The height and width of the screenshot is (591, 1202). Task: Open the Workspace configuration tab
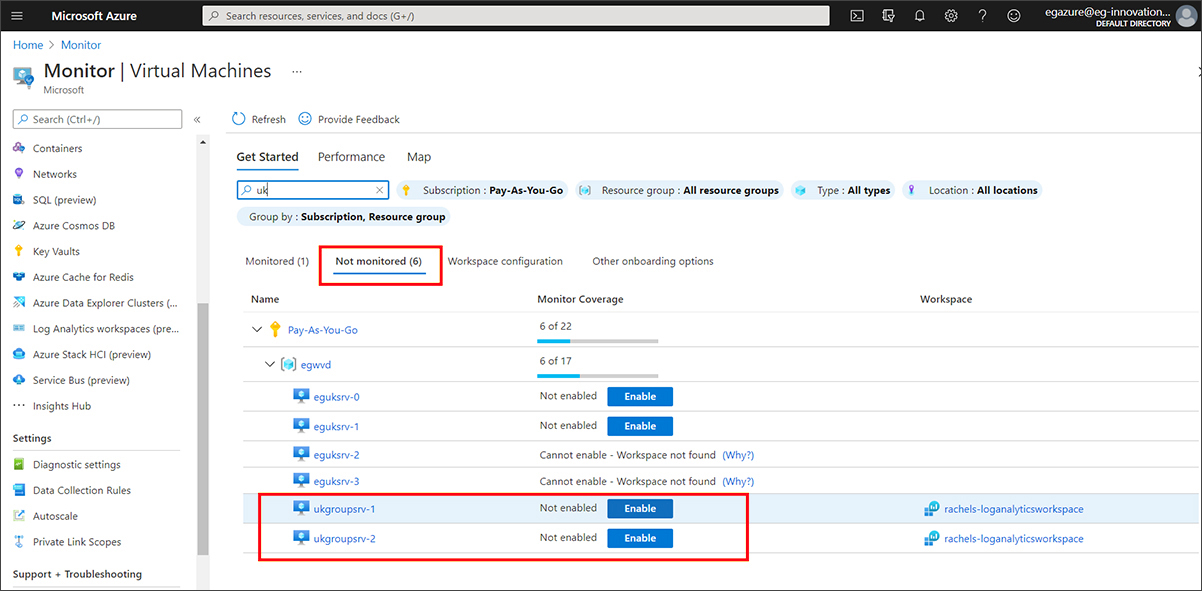(505, 261)
